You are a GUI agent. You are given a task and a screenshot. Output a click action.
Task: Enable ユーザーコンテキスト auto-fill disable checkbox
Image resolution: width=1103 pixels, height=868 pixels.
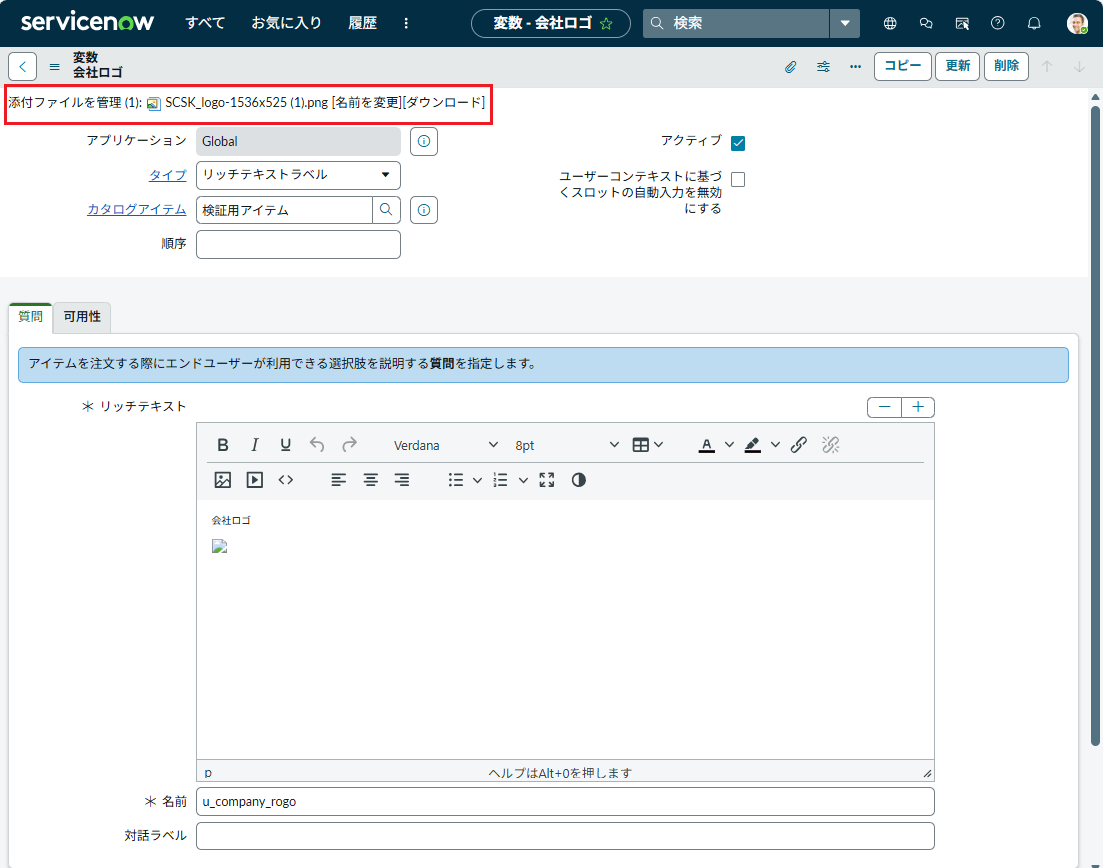coord(738,180)
